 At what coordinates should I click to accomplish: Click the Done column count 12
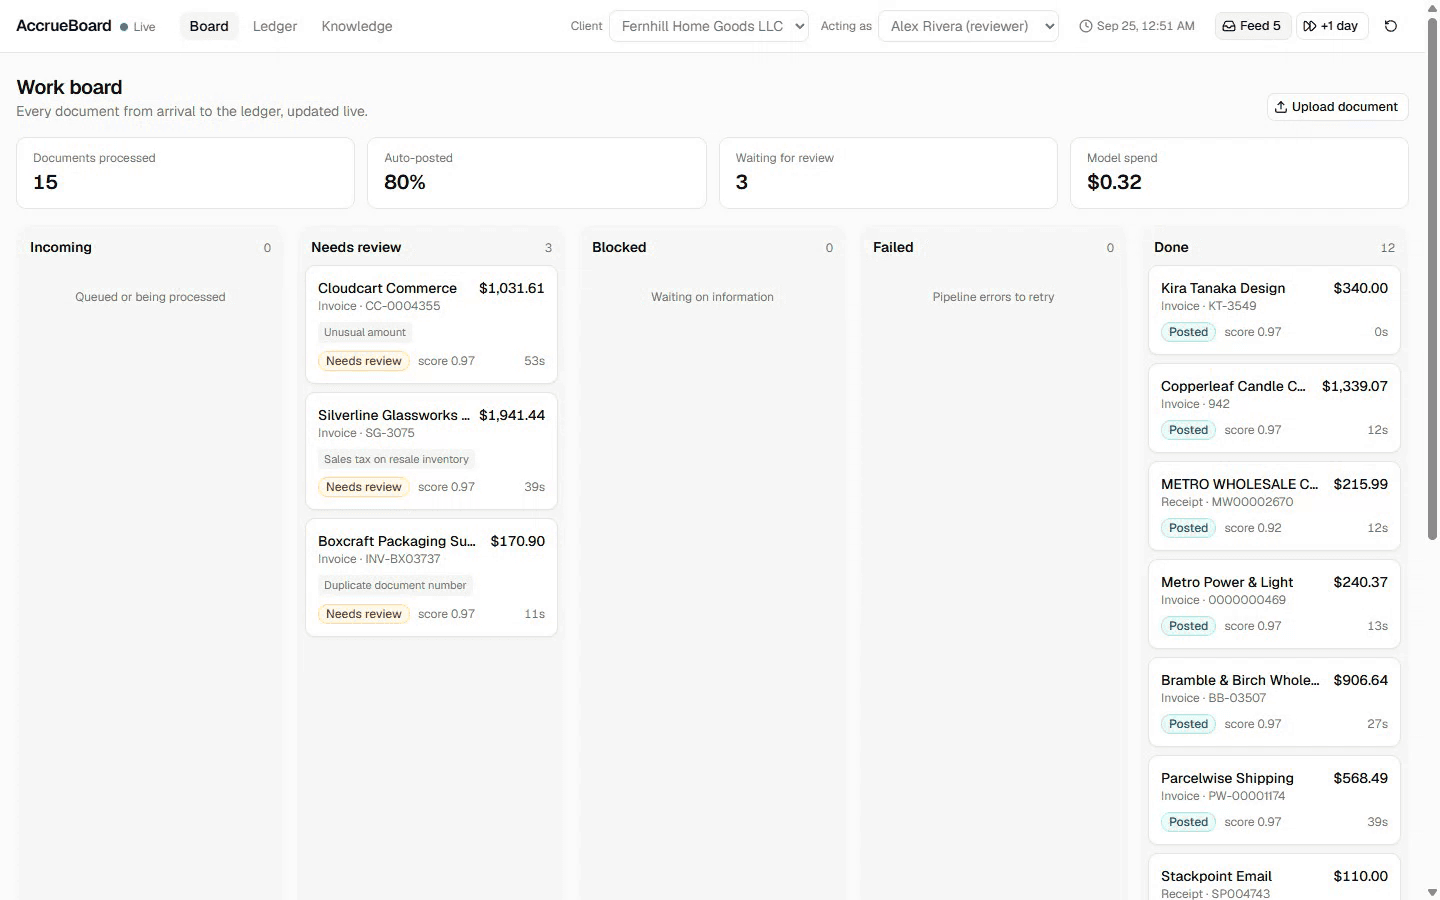pos(1387,248)
